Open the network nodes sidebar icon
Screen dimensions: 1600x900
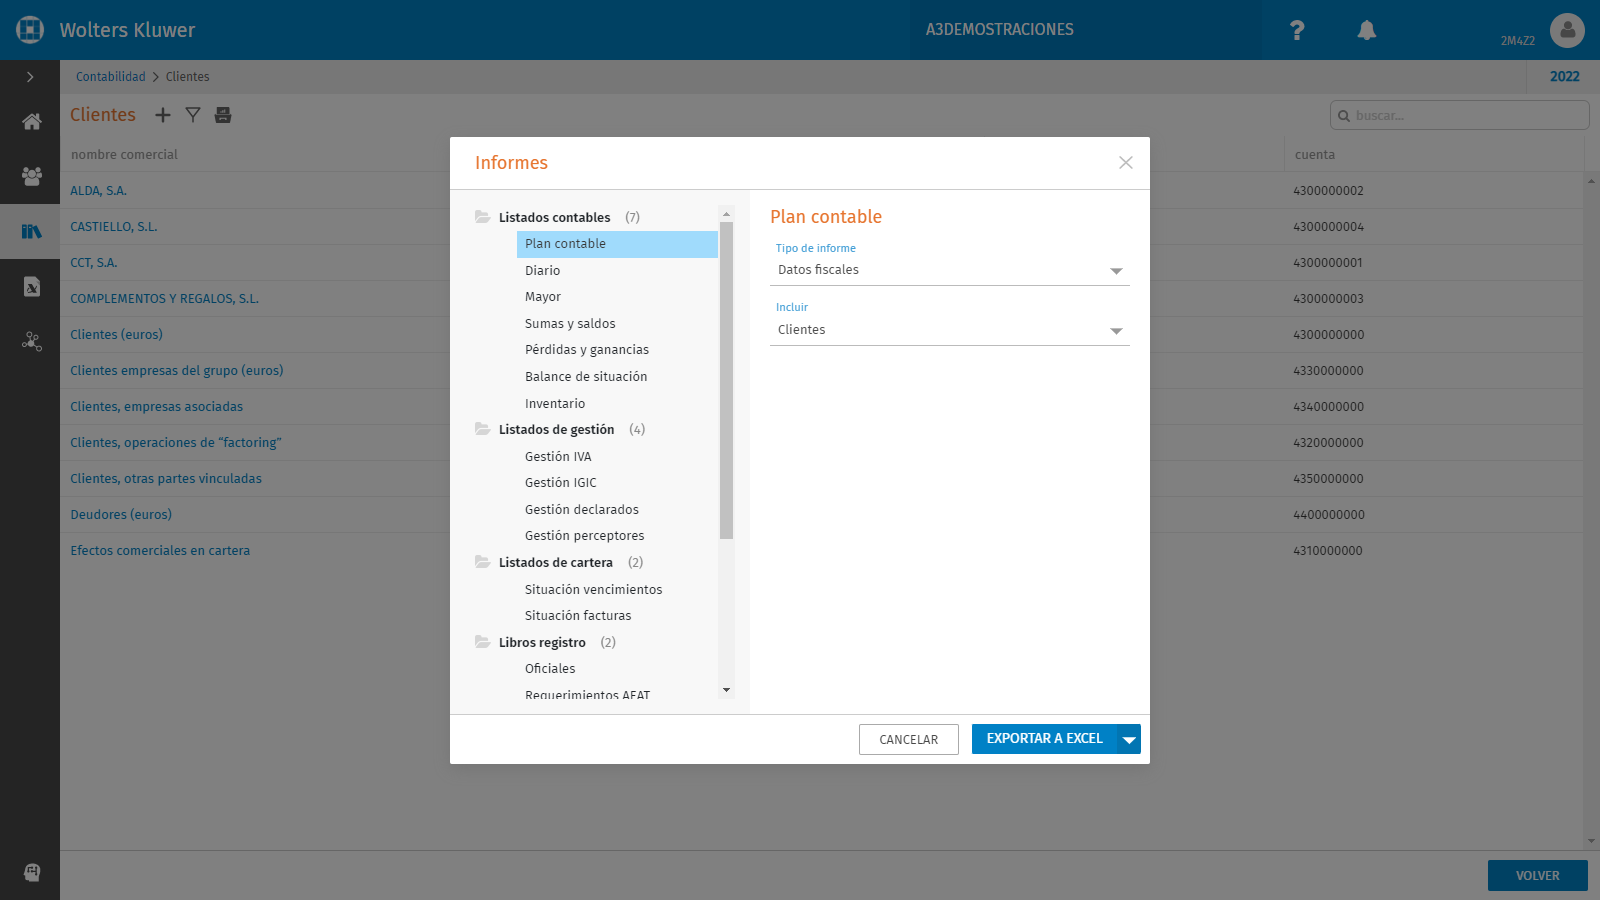coord(31,342)
